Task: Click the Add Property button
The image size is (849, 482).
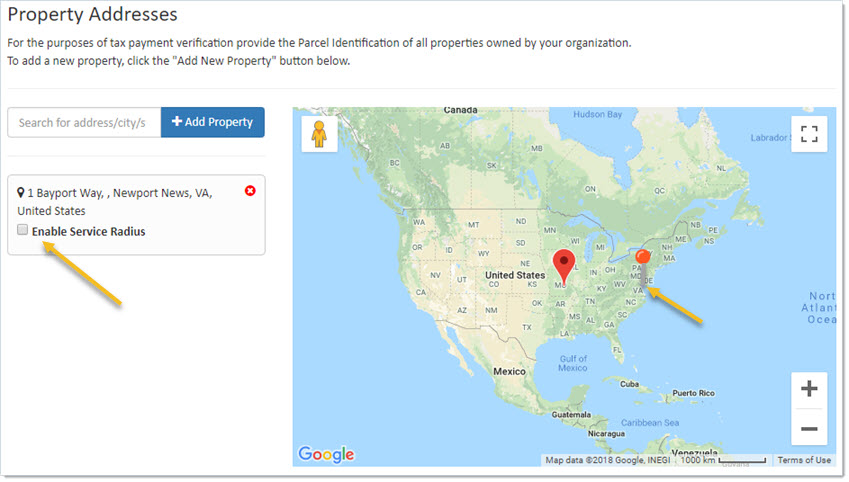Action: point(212,122)
